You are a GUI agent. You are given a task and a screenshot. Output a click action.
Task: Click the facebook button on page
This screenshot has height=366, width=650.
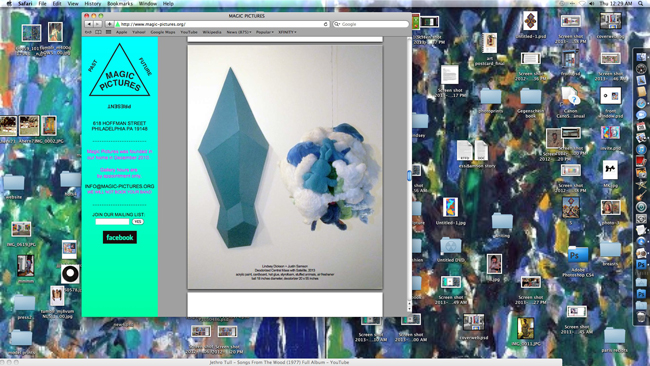pyautogui.click(x=120, y=237)
